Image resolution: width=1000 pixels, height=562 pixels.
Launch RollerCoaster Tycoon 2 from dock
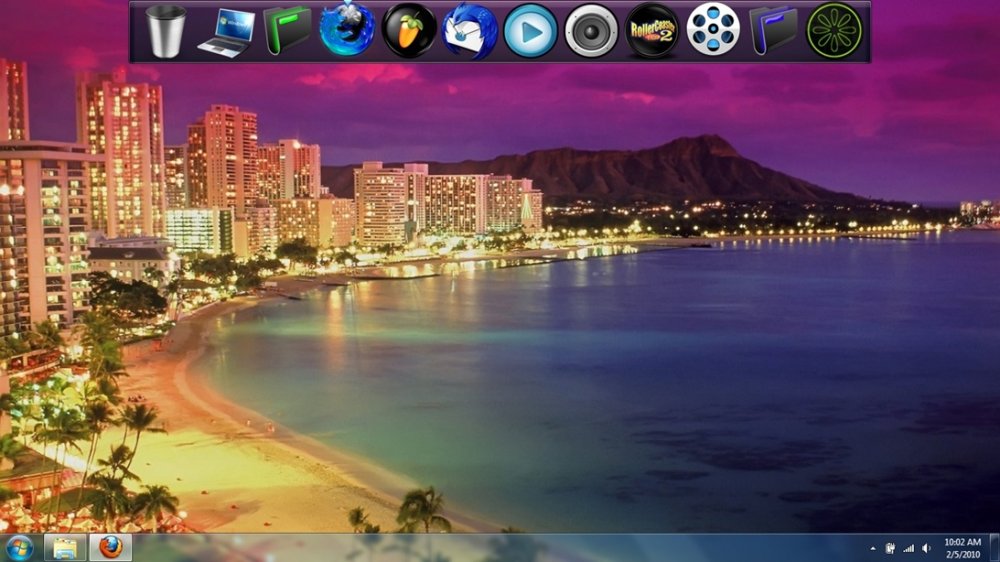coord(652,31)
